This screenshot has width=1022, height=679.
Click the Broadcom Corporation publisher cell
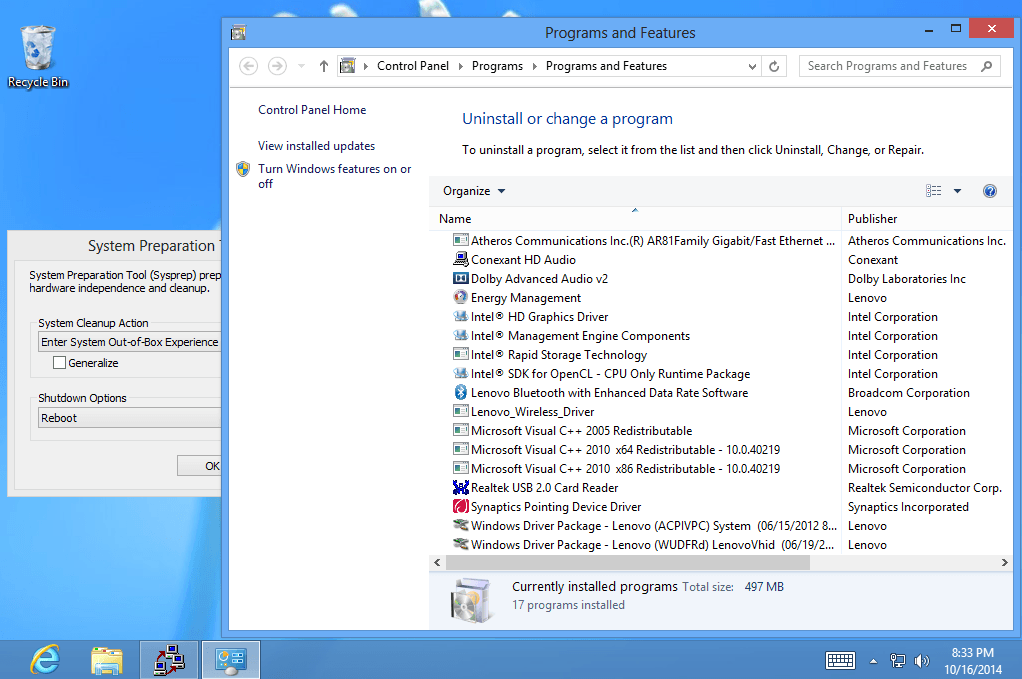909,392
